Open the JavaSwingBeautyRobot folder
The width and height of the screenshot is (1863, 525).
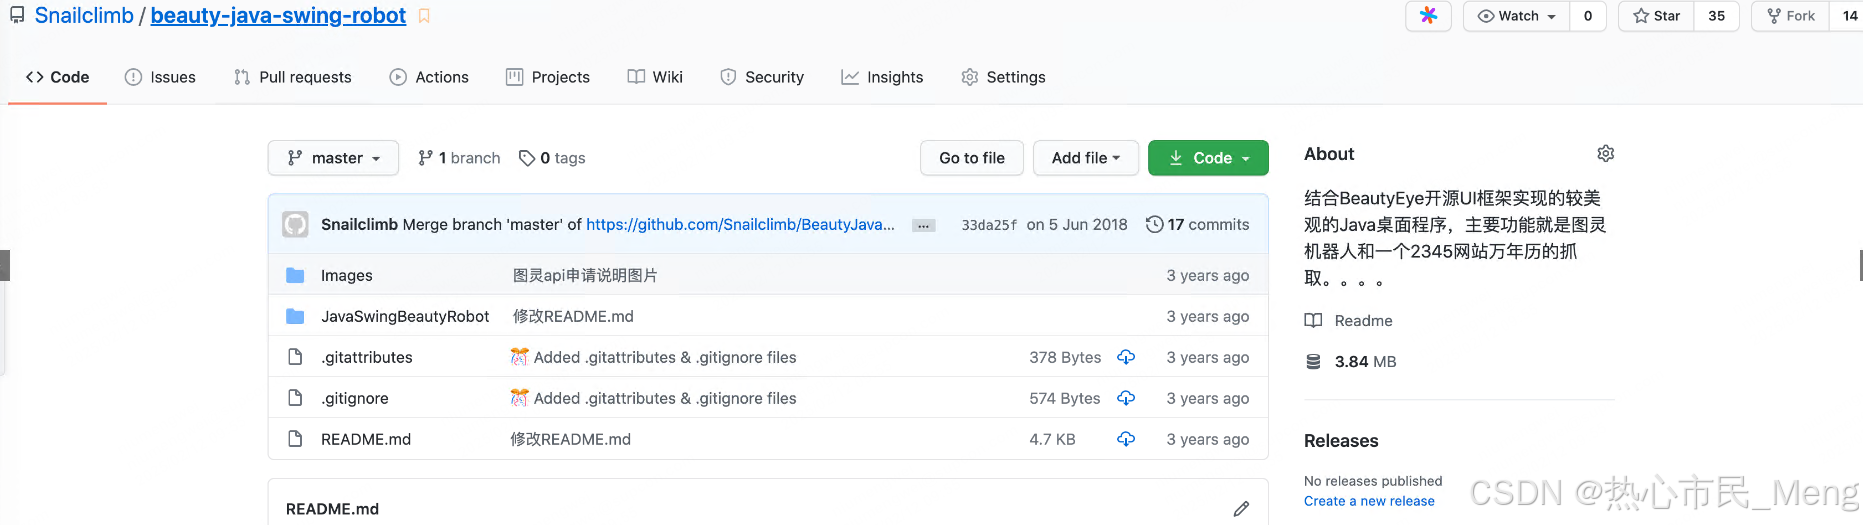tap(405, 316)
